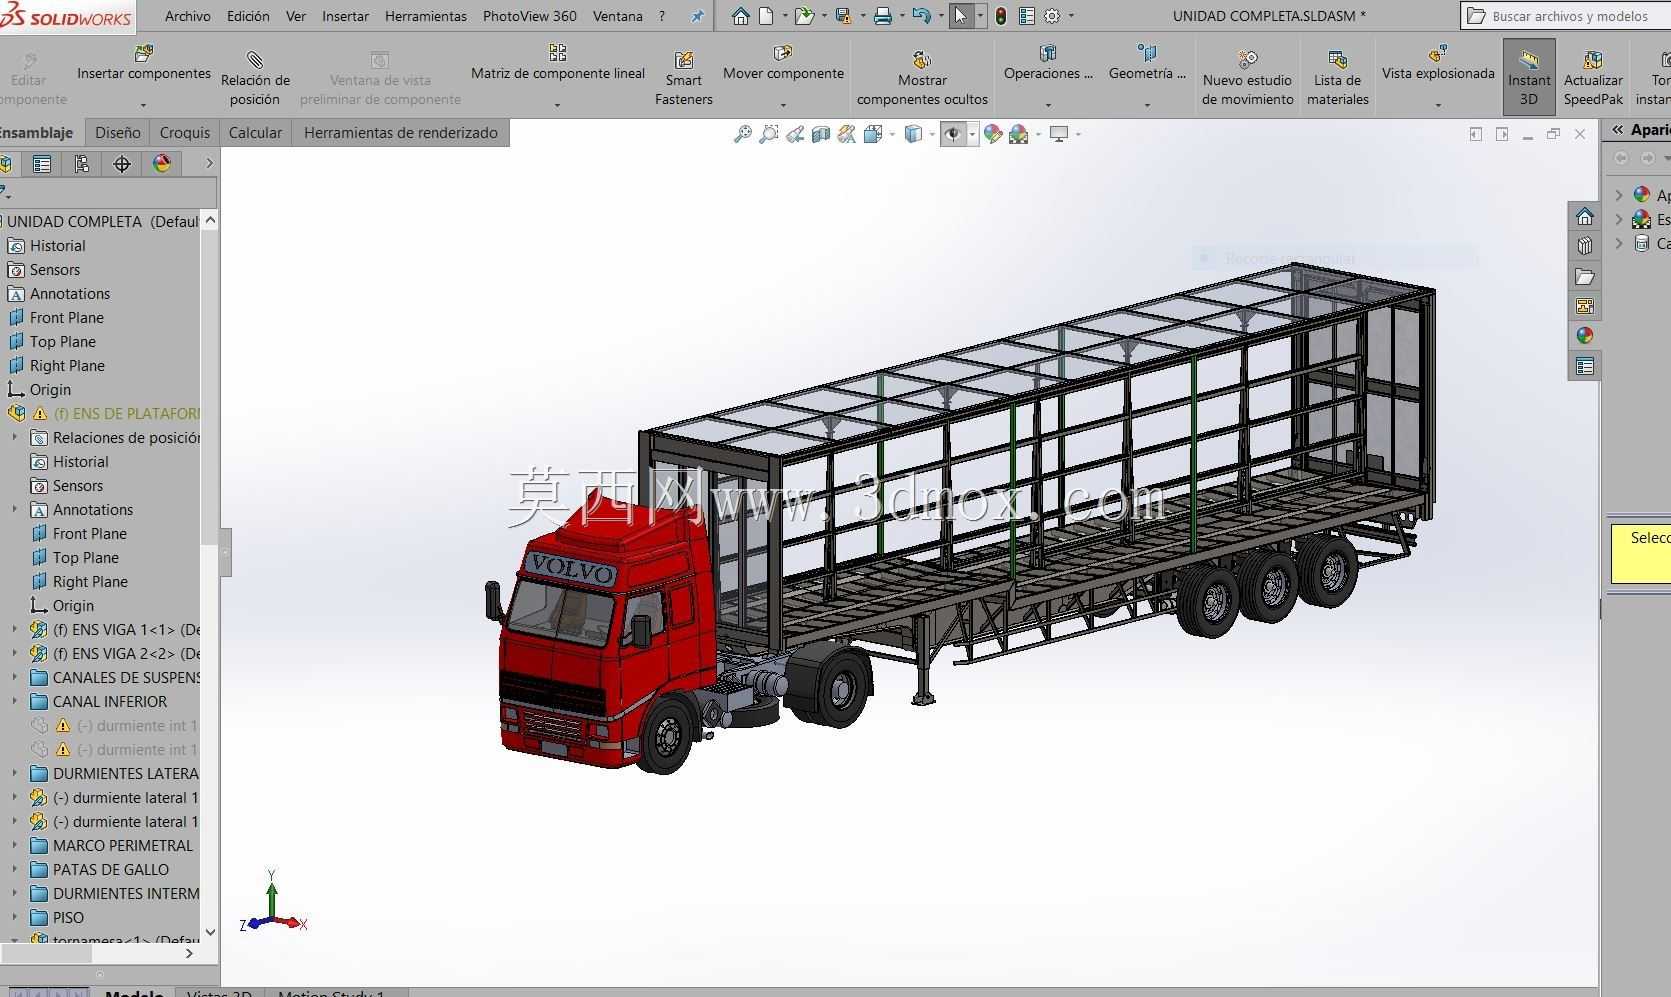Open File Explorer tab in the task pane

pyautogui.click(x=1585, y=276)
